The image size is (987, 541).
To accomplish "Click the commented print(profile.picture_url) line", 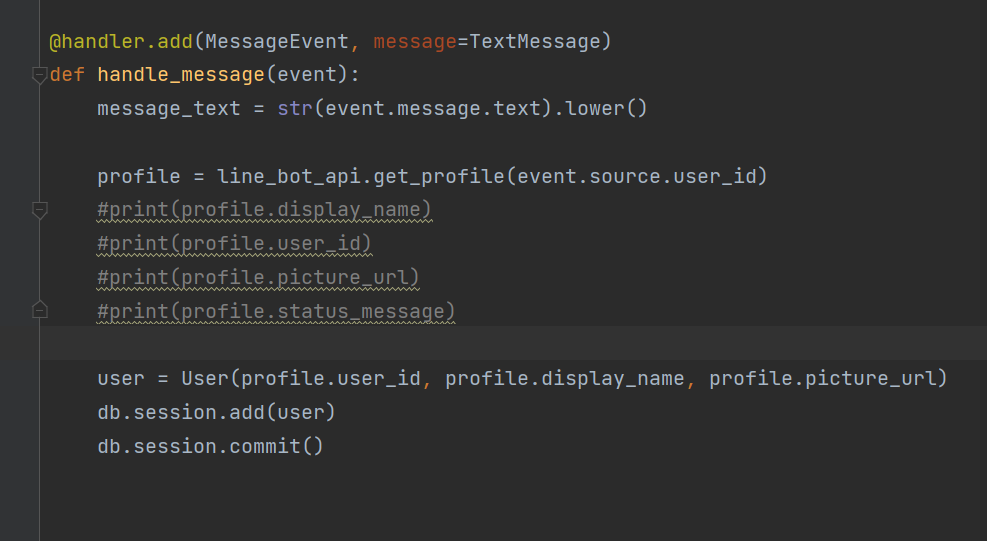I will pyautogui.click(x=258, y=278).
